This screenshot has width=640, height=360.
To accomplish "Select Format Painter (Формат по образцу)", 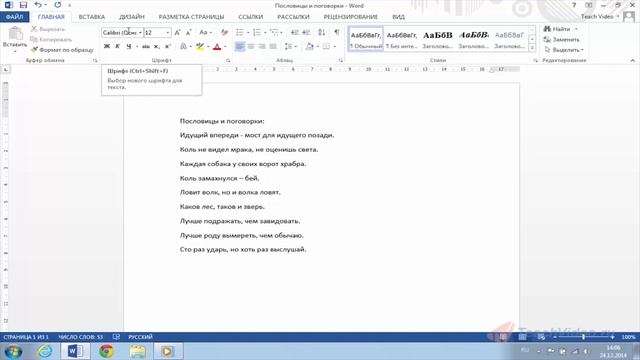I will click(62, 50).
